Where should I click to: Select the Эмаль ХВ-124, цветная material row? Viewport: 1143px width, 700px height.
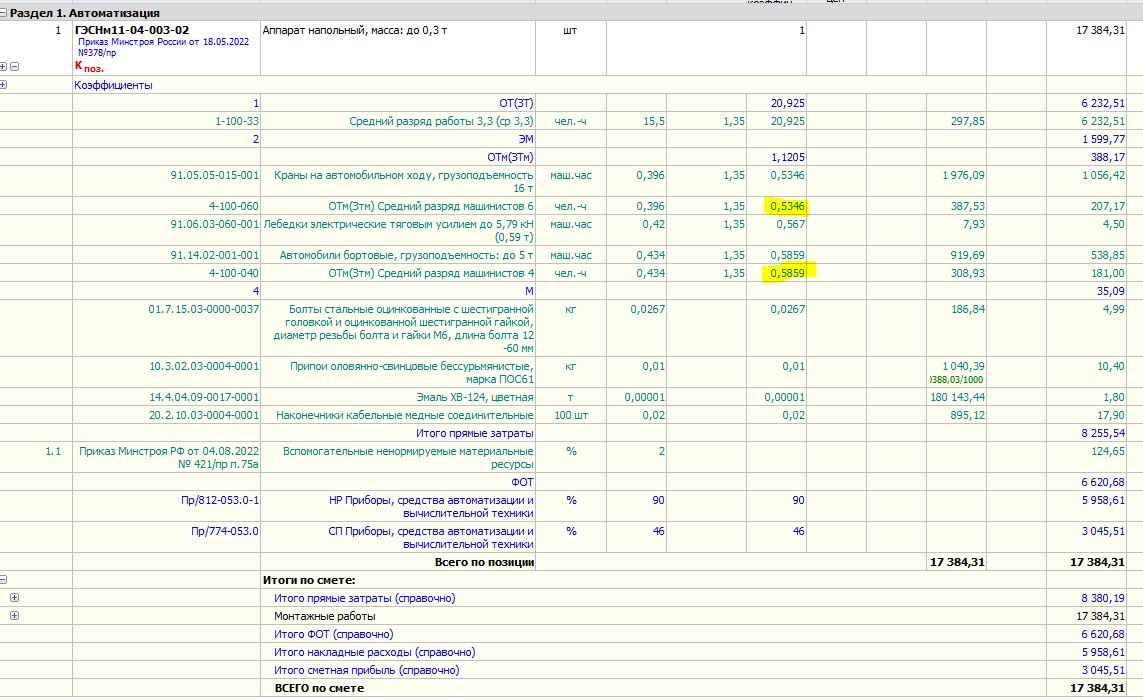pyautogui.click(x=476, y=397)
